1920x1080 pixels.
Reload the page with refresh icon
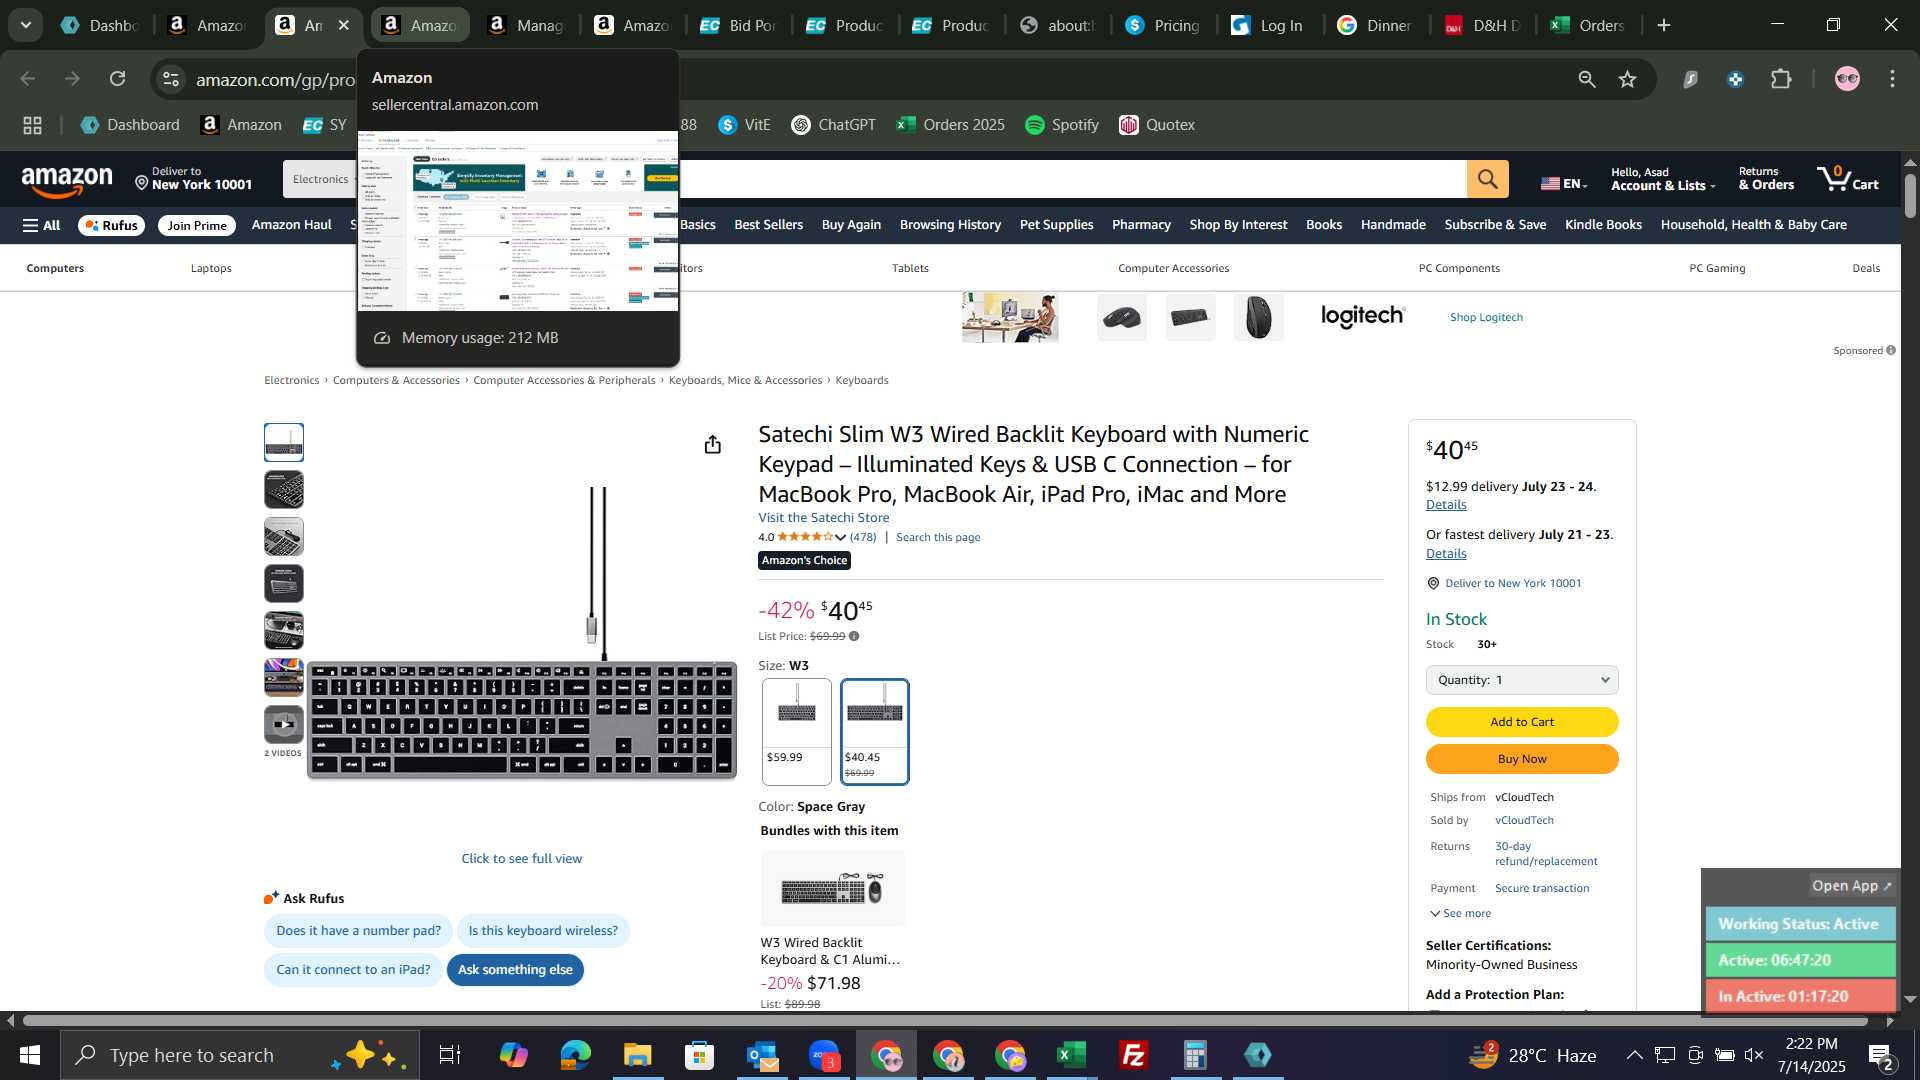(118, 79)
